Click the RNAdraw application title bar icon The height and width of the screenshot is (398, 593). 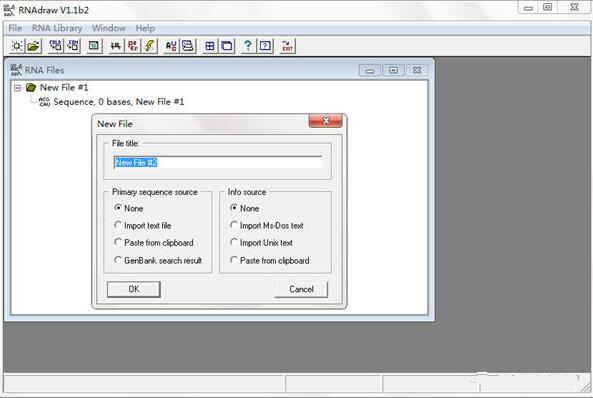9,10
